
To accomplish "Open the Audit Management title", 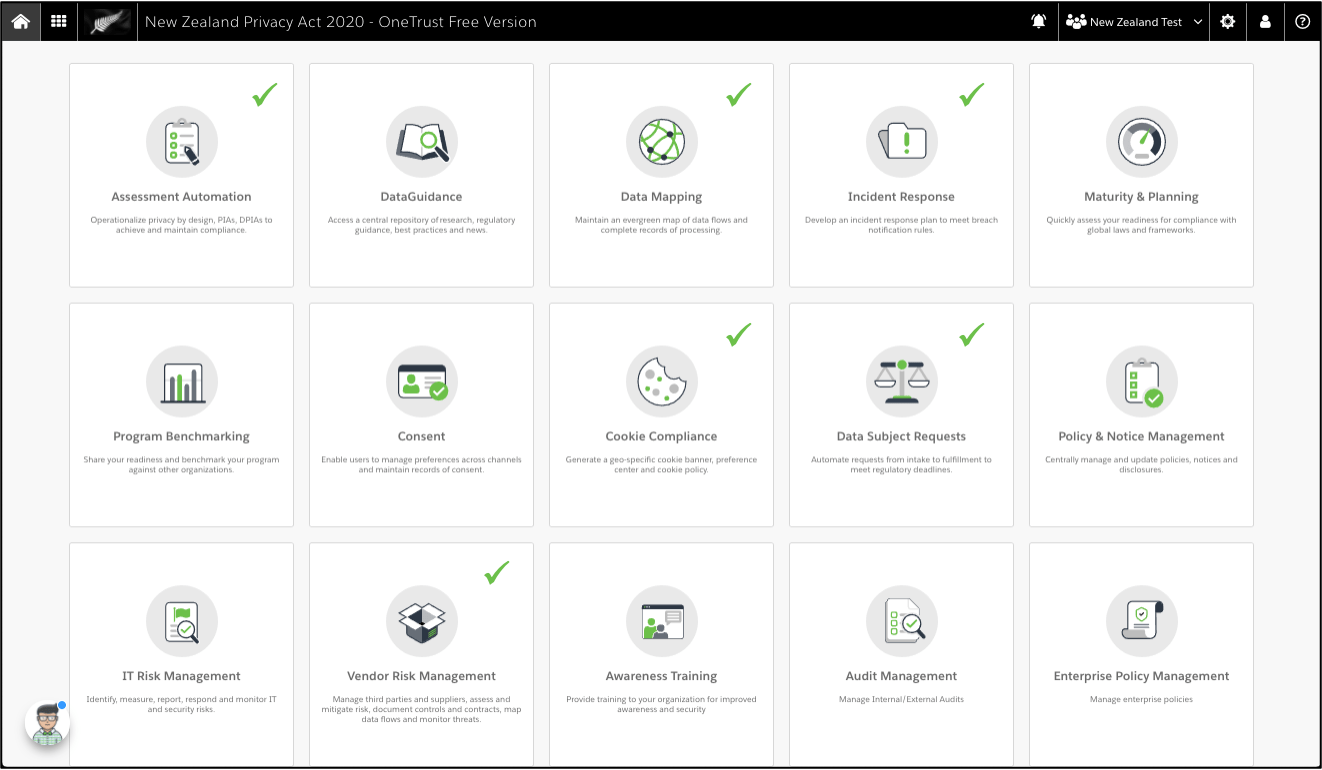I will tap(902, 677).
